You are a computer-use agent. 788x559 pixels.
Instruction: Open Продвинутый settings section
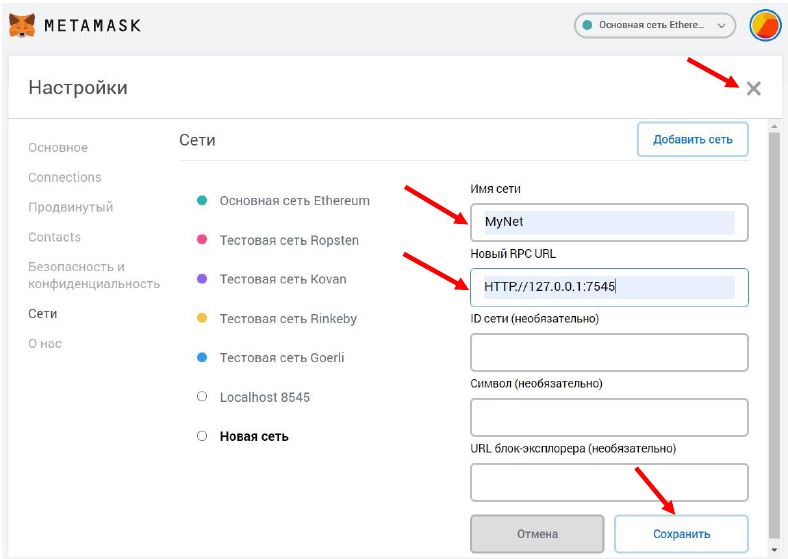point(70,207)
